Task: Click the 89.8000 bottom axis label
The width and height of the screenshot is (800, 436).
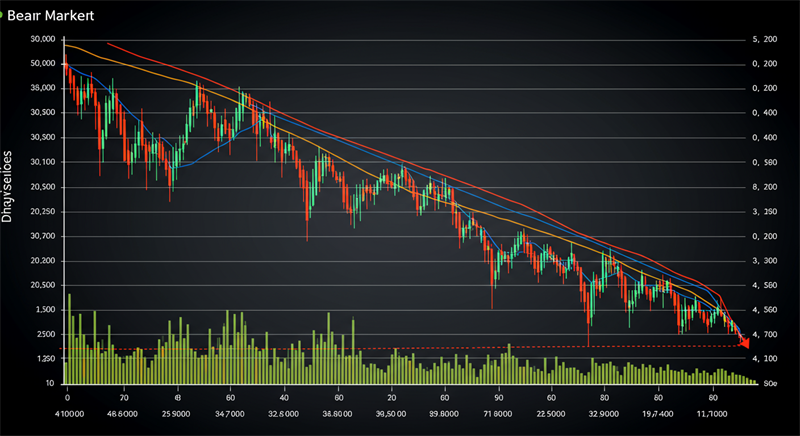Action: [444, 412]
